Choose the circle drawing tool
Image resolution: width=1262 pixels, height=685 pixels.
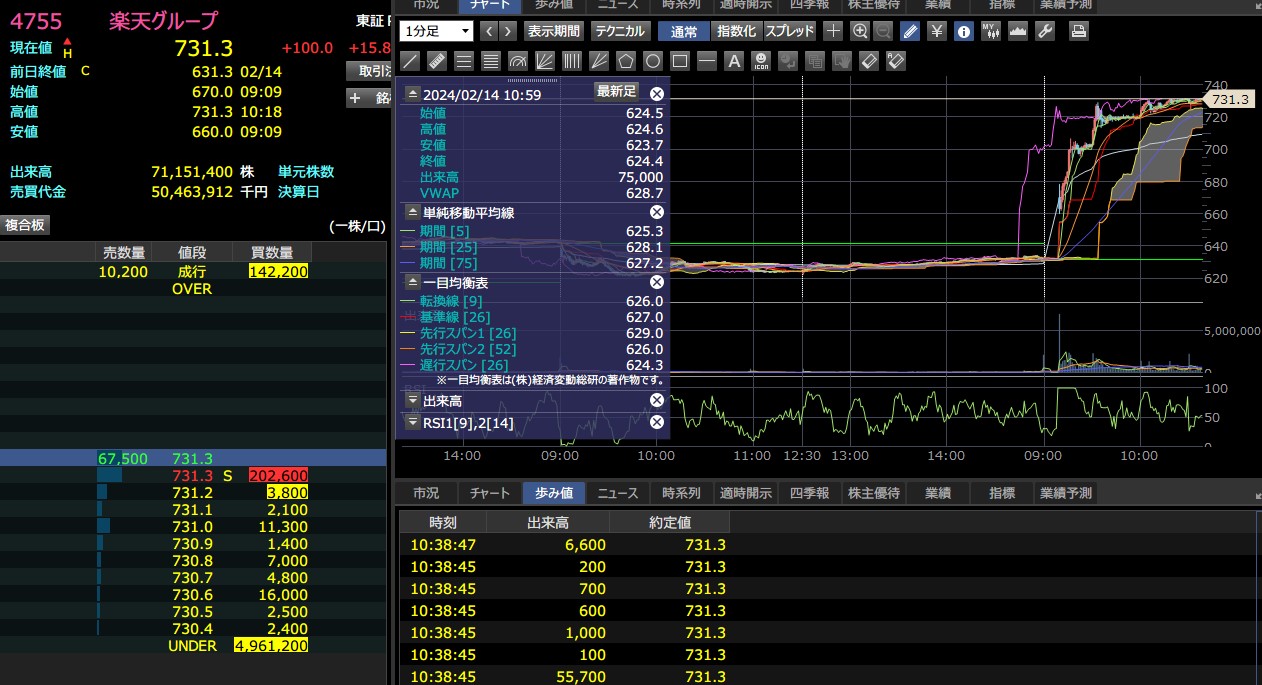point(652,60)
